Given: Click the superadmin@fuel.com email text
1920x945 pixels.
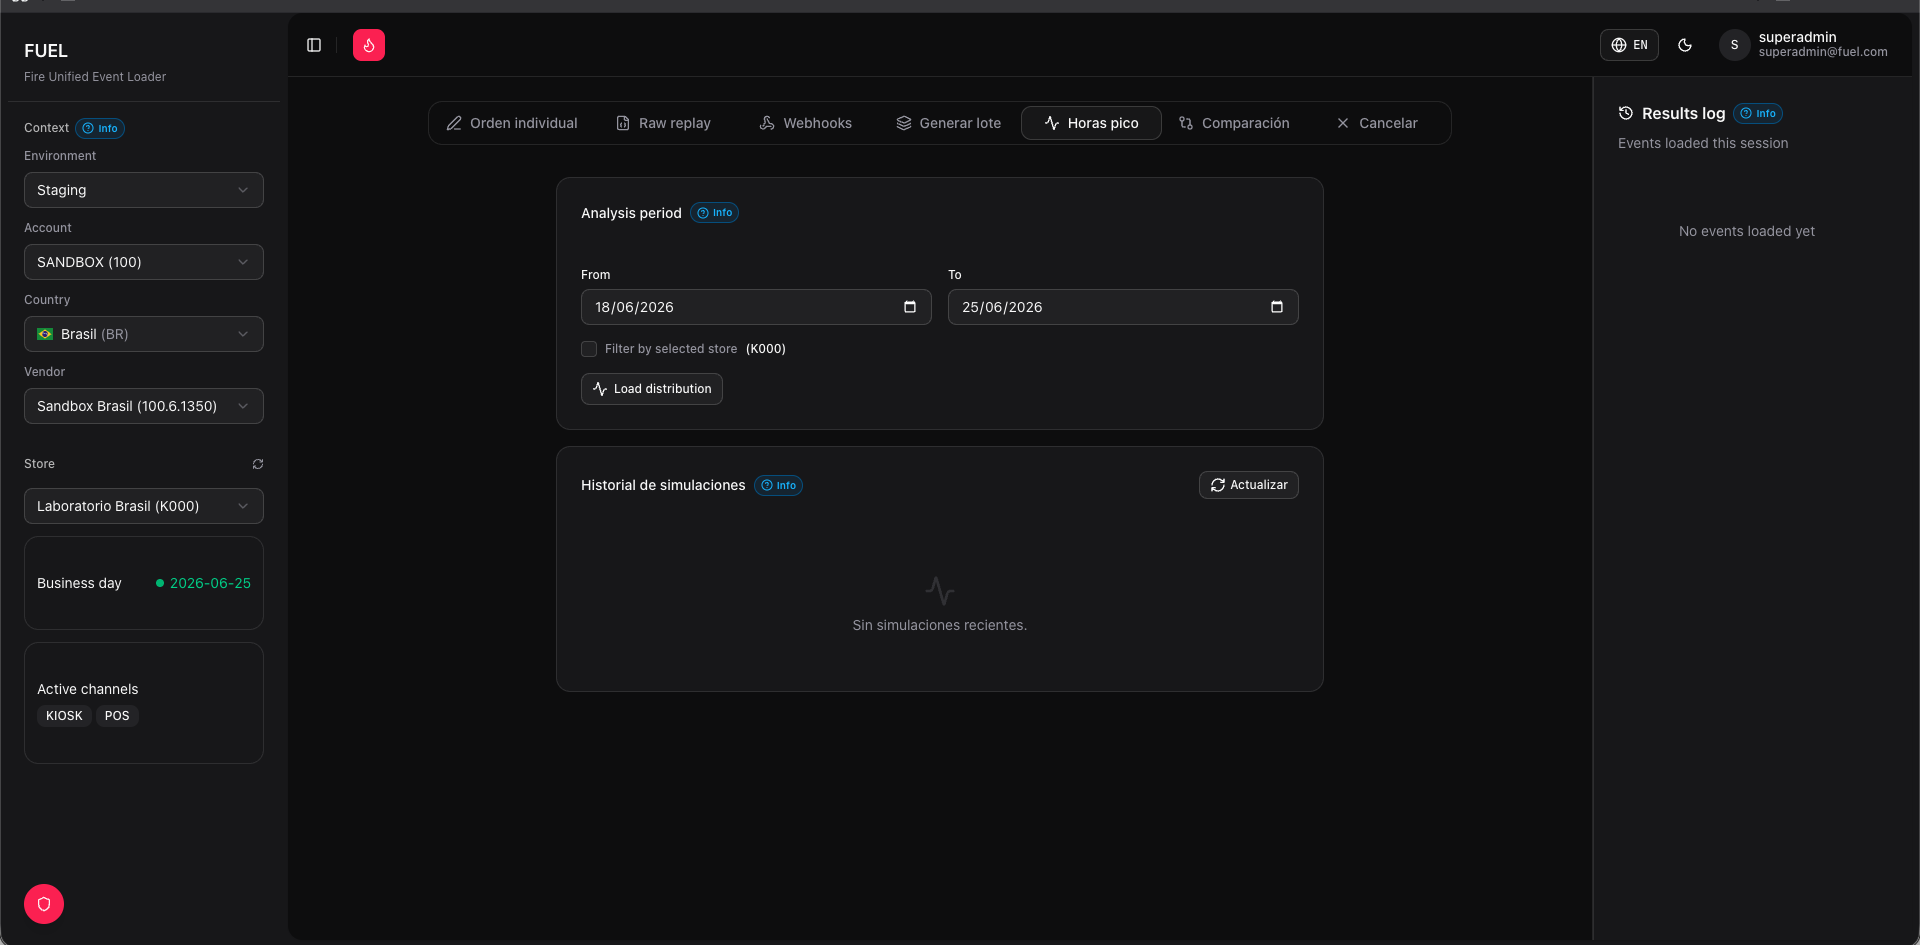Looking at the screenshot, I should click(x=1823, y=52).
